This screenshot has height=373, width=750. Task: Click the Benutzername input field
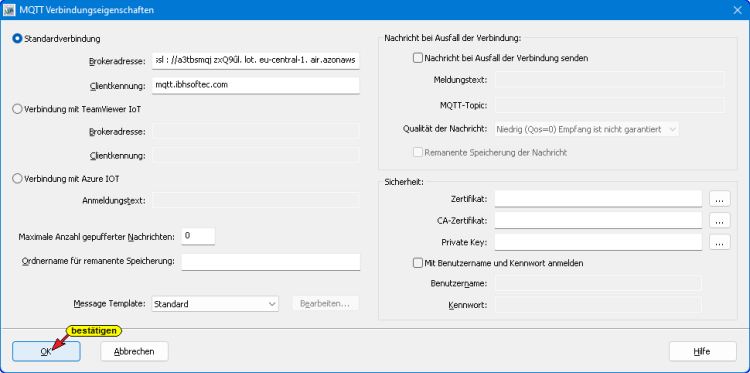pyautogui.click(x=598, y=283)
